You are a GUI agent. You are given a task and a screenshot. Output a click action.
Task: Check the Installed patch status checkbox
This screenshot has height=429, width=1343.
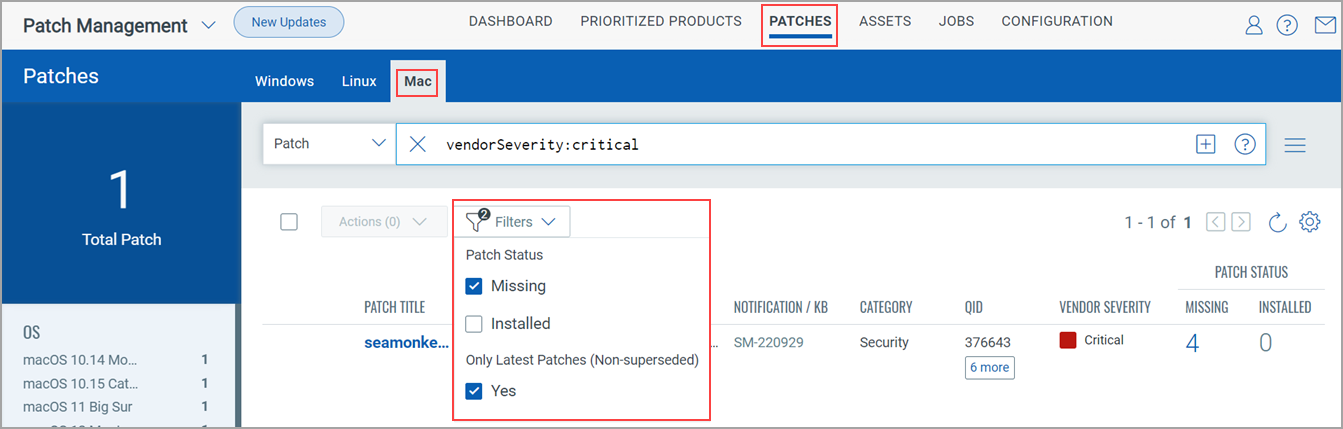(x=474, y=324)
